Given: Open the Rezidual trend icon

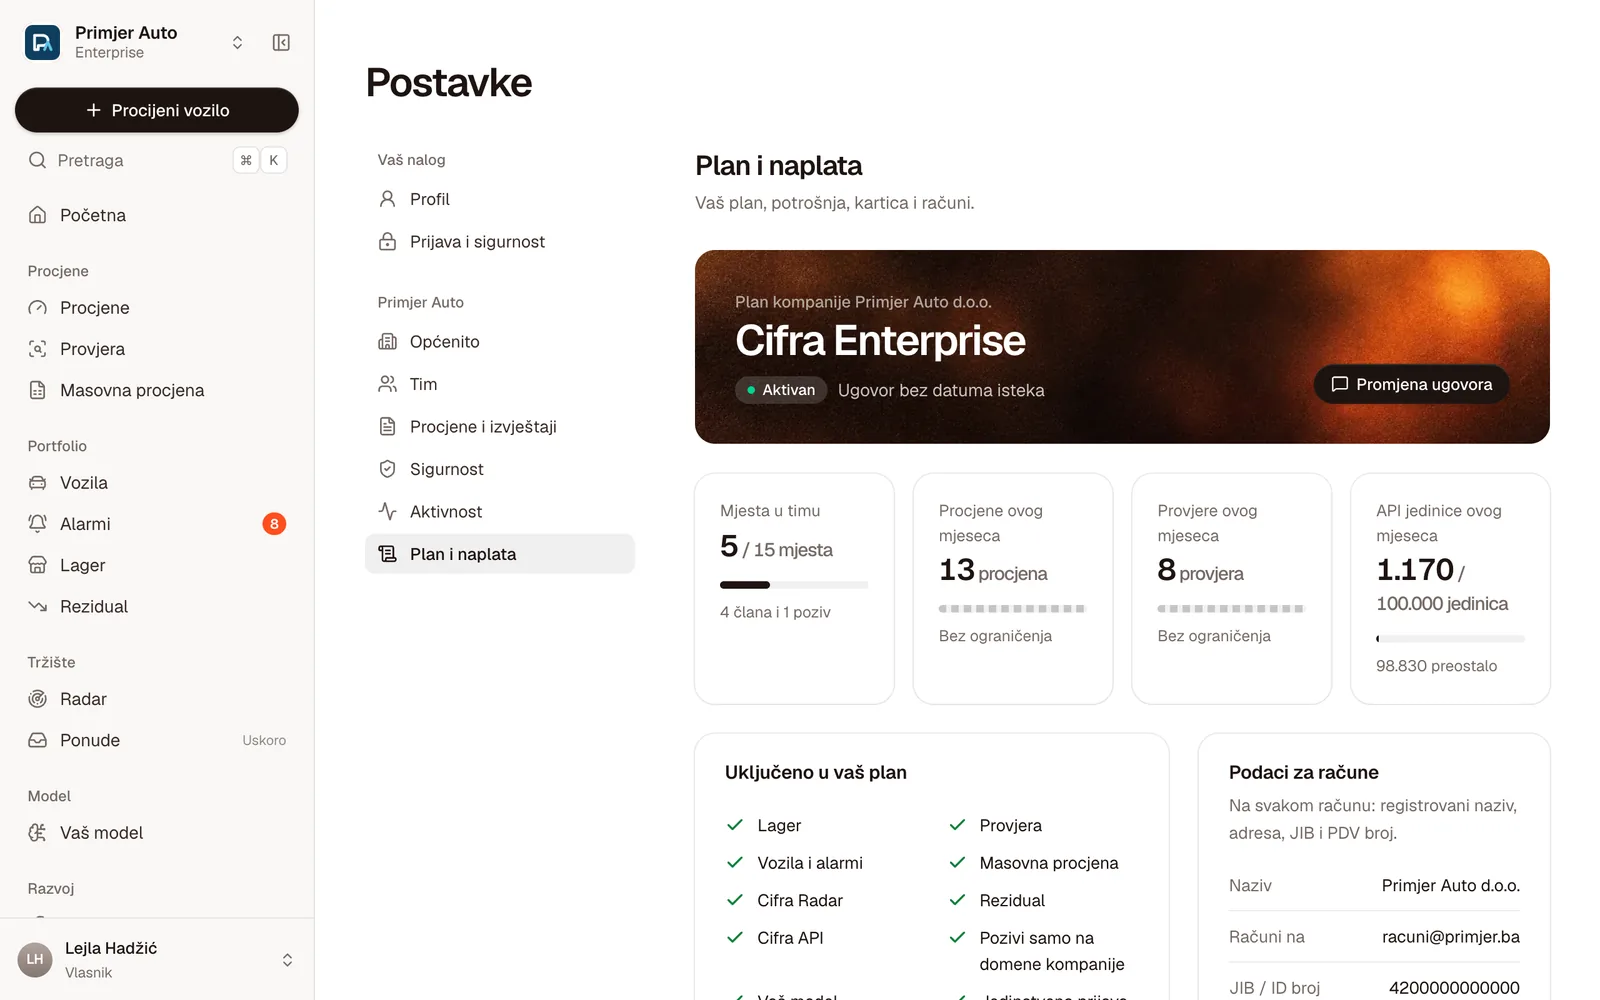Looking at the screenshot, I should pyautogui.click(x=37, y=606).
